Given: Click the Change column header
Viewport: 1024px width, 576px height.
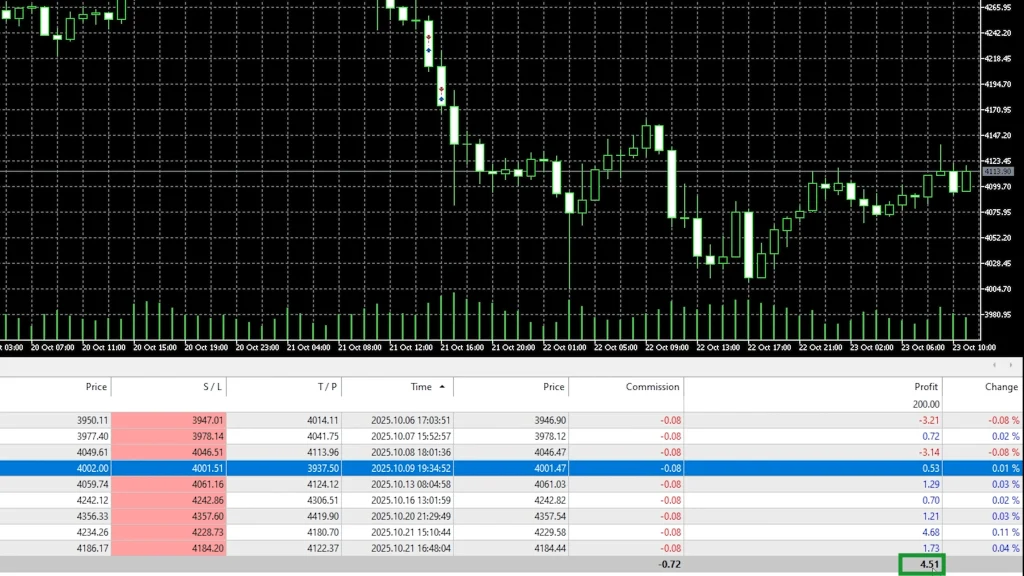Looking at the screenshot, I should click(1001, 387).
